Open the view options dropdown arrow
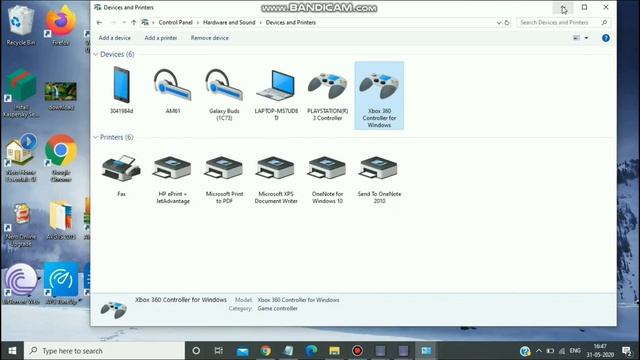The height and width of the screenshot is (360, 640). tap(587, 38)
